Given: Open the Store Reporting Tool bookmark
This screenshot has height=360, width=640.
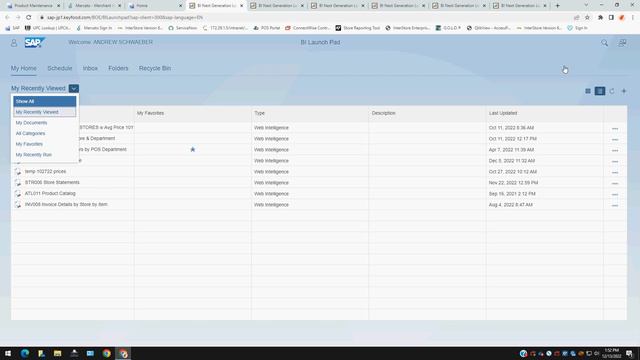Looking at the screenshot, I should pyautogui.click(x=358, y=28).
